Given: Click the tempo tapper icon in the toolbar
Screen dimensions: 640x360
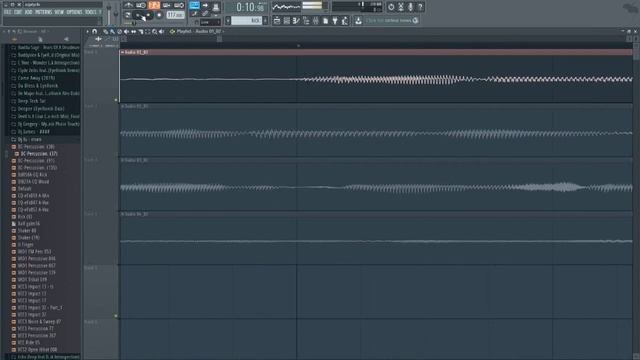Looking at the screenshot, I should click(344, 20).
